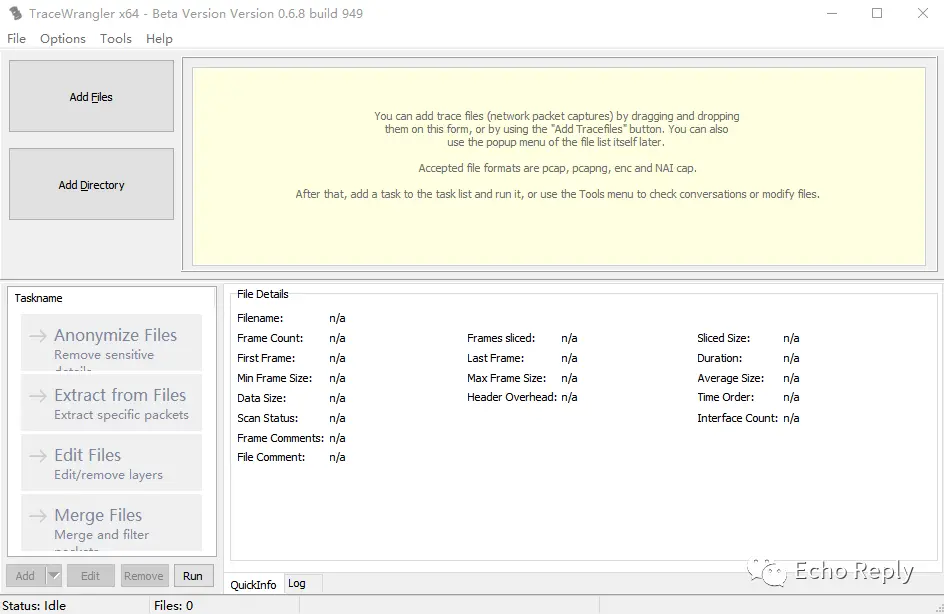
Task: Click the Min Frame Size label
Action: (275, 378)
